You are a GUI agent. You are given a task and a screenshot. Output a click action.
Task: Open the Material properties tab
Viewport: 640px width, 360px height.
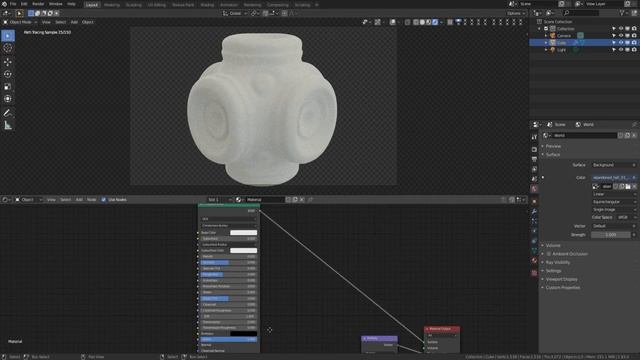(x=534, y=260)
